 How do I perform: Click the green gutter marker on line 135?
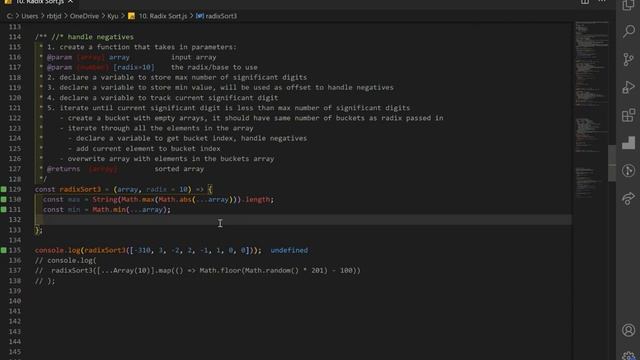click(x=4, y=250)
